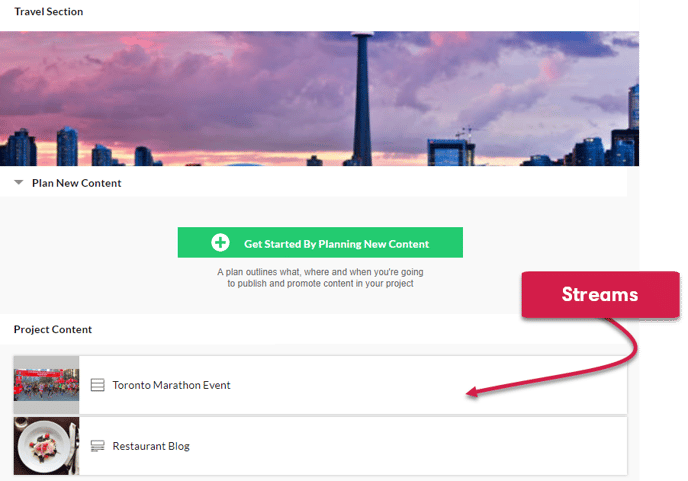The width and height of the screenshot is (688, 481).
Task: Click the red arrow tip pointing at stream
Action: 470,395
